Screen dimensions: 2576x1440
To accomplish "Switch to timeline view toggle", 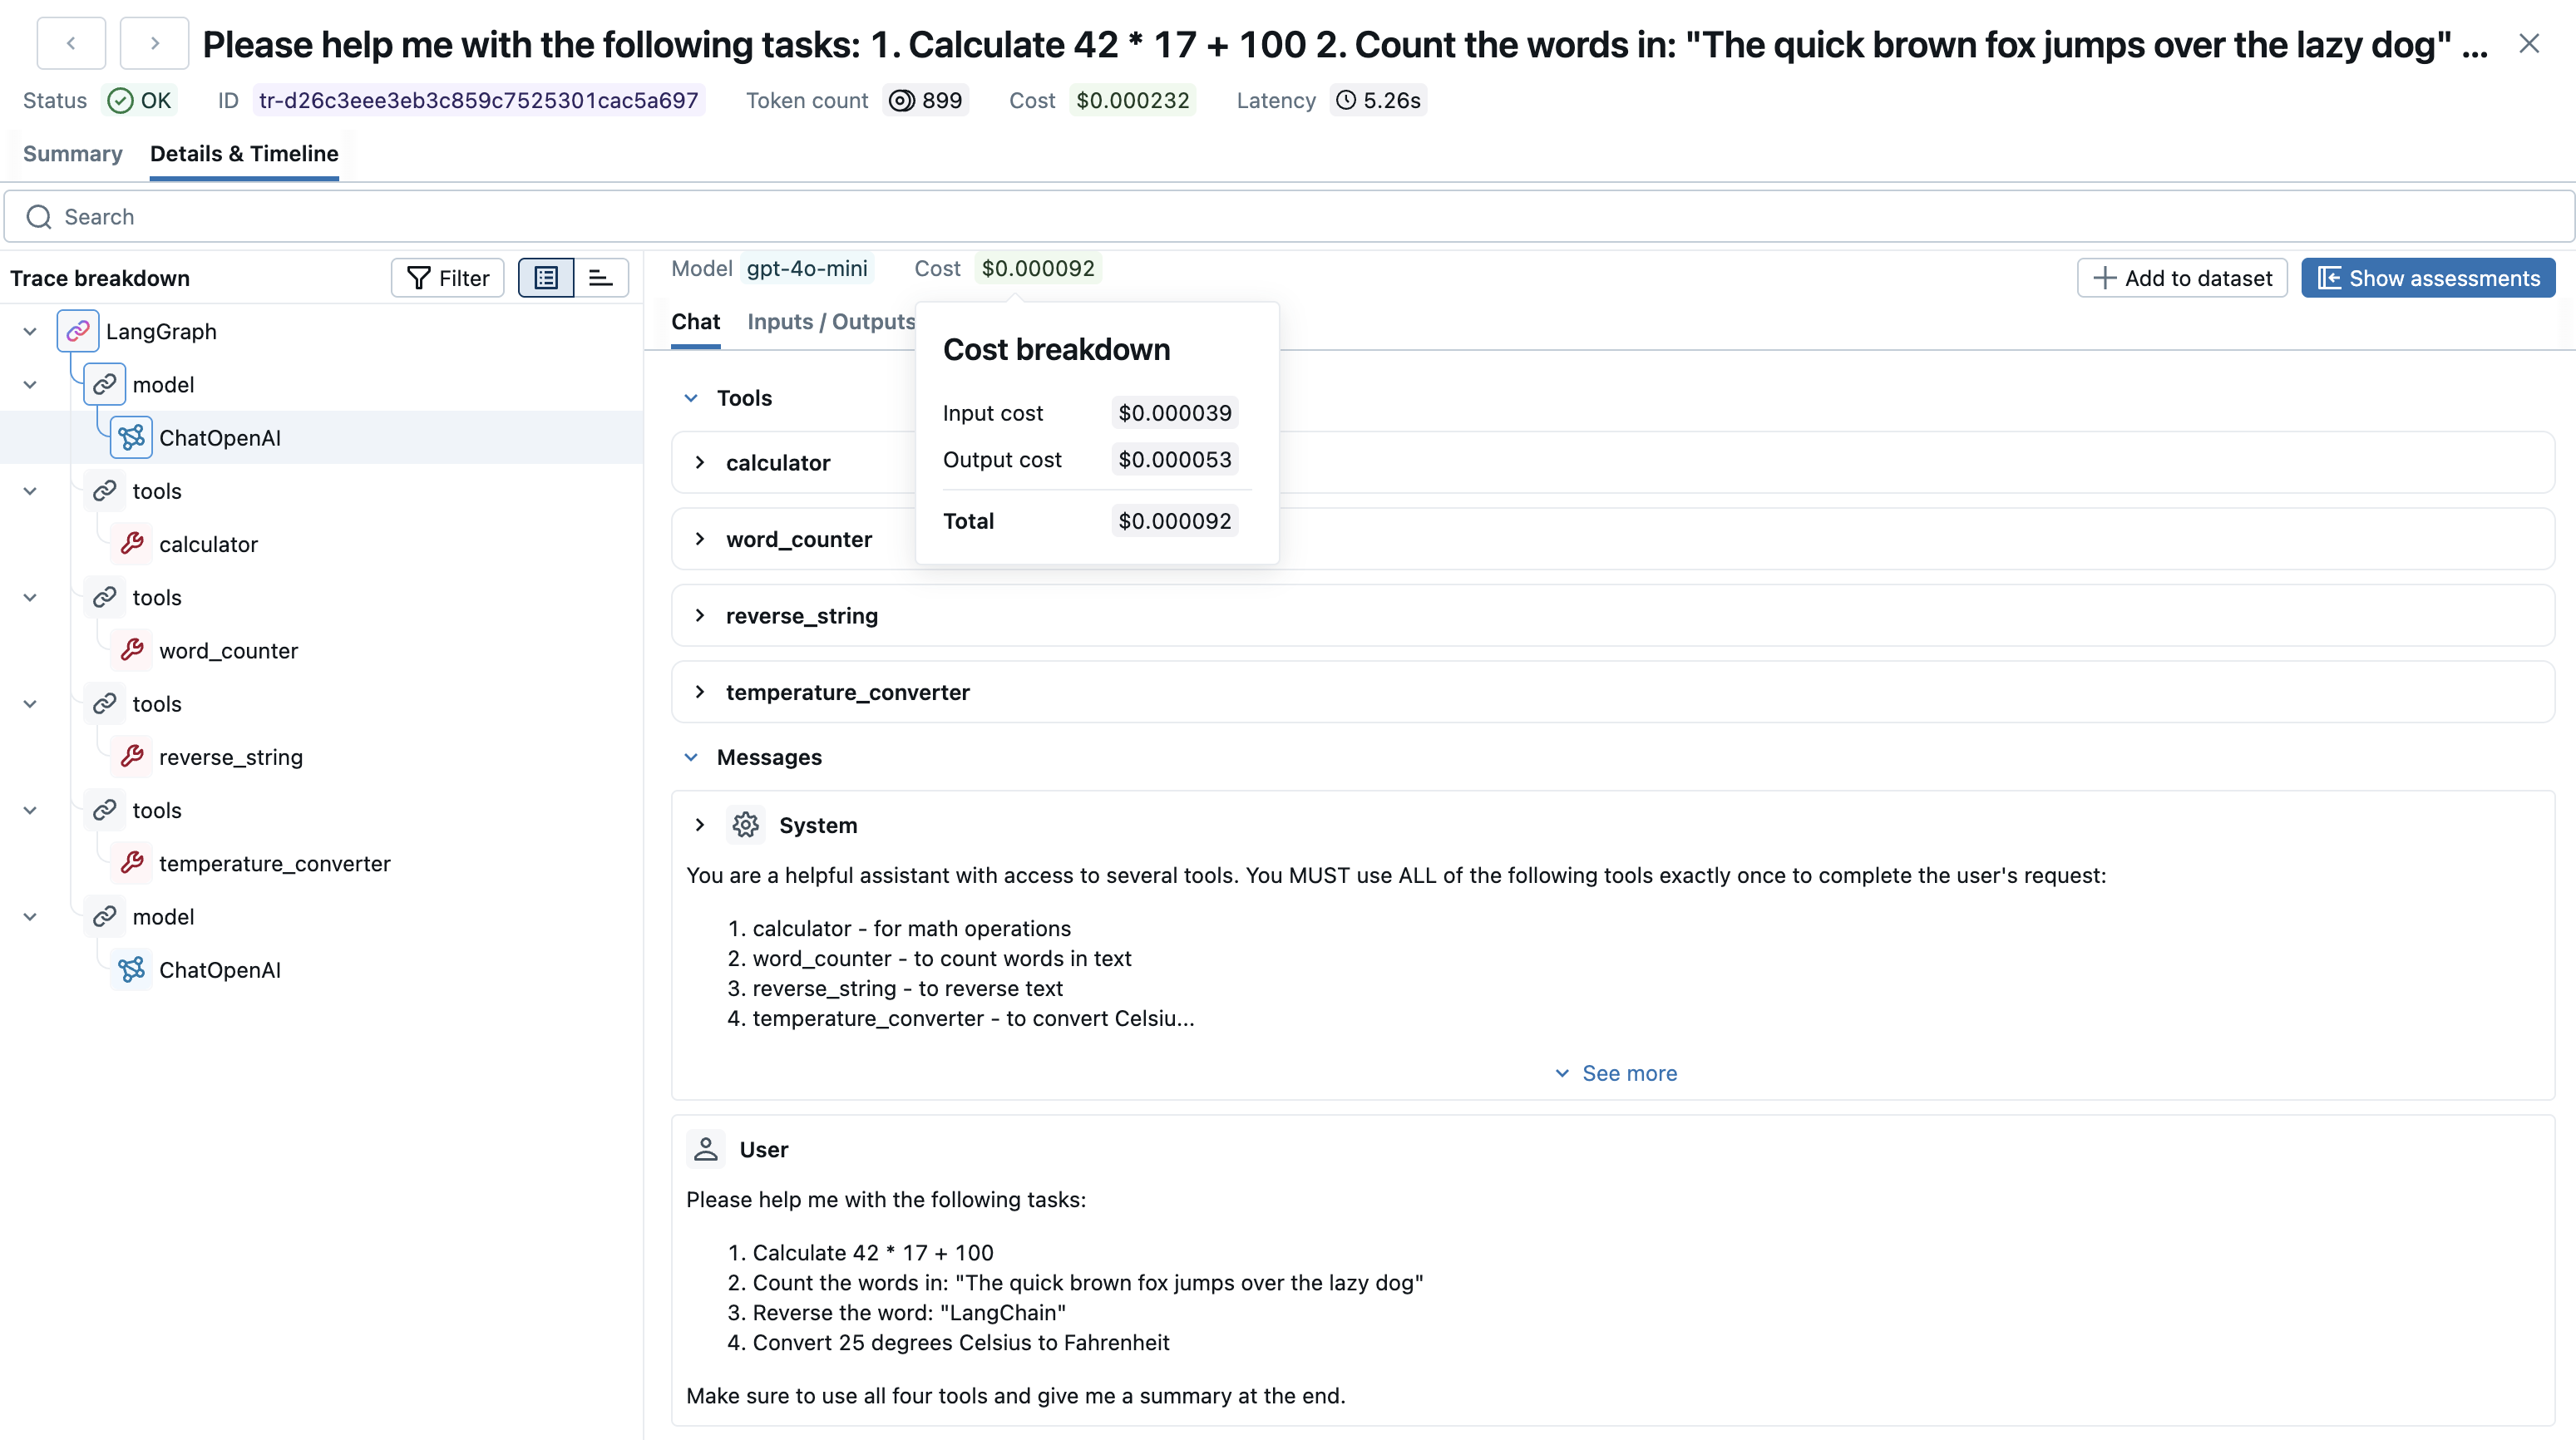I will point(600,278).
